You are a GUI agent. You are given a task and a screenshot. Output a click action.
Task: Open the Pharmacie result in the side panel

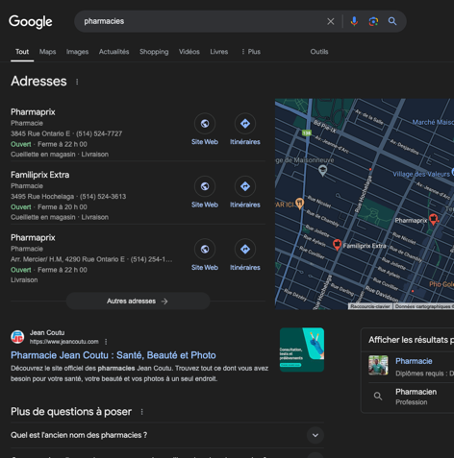click(x=414, y=361)
